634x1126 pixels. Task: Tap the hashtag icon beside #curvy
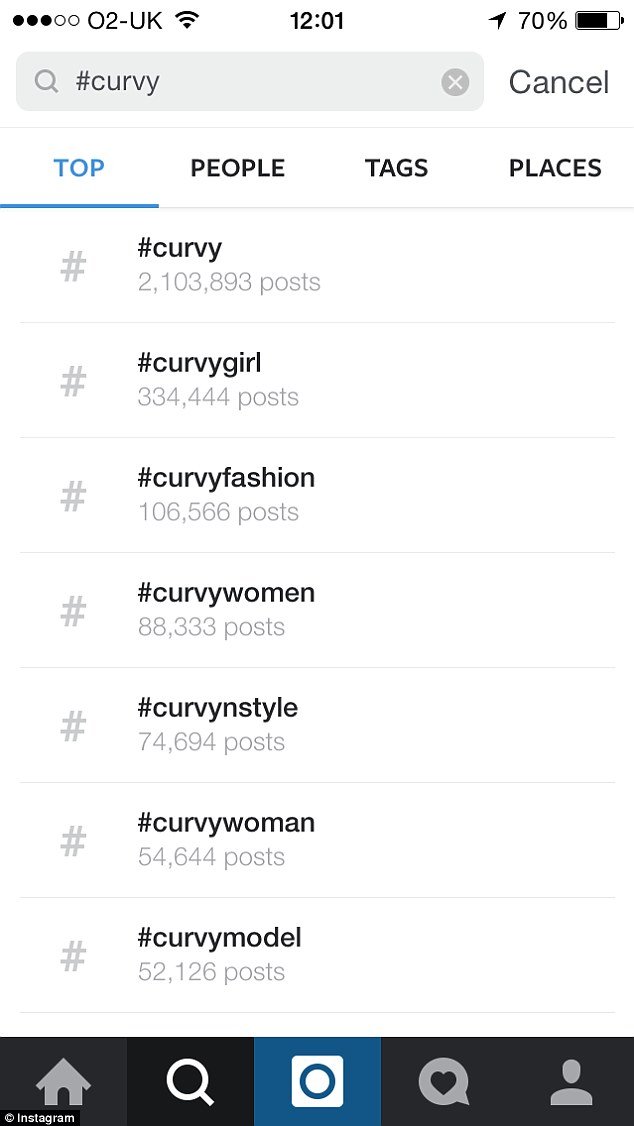[x=72, y=265]
